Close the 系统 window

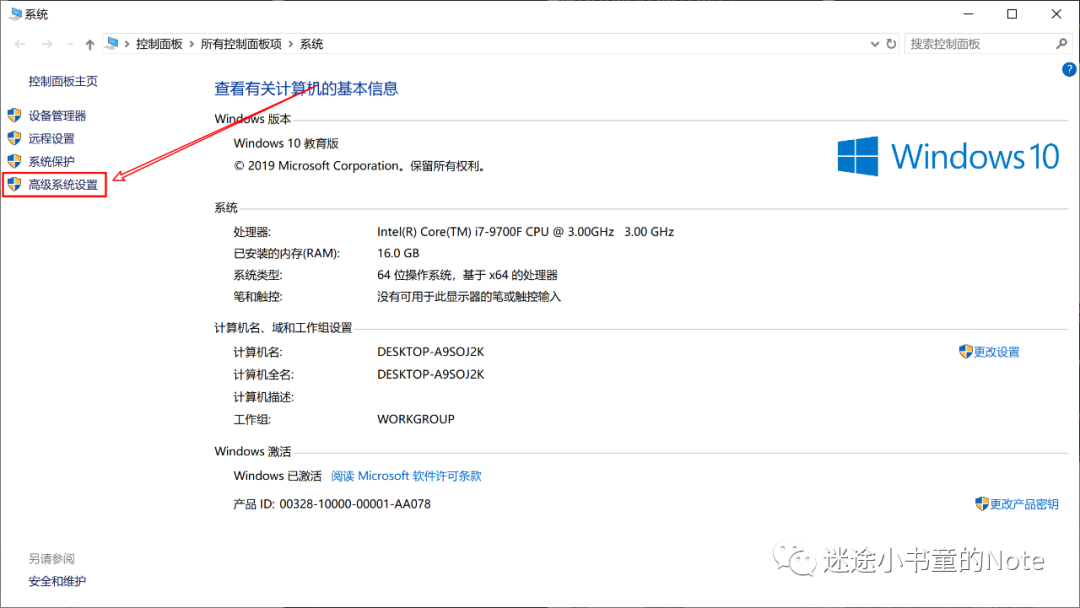coord(1056,14)
